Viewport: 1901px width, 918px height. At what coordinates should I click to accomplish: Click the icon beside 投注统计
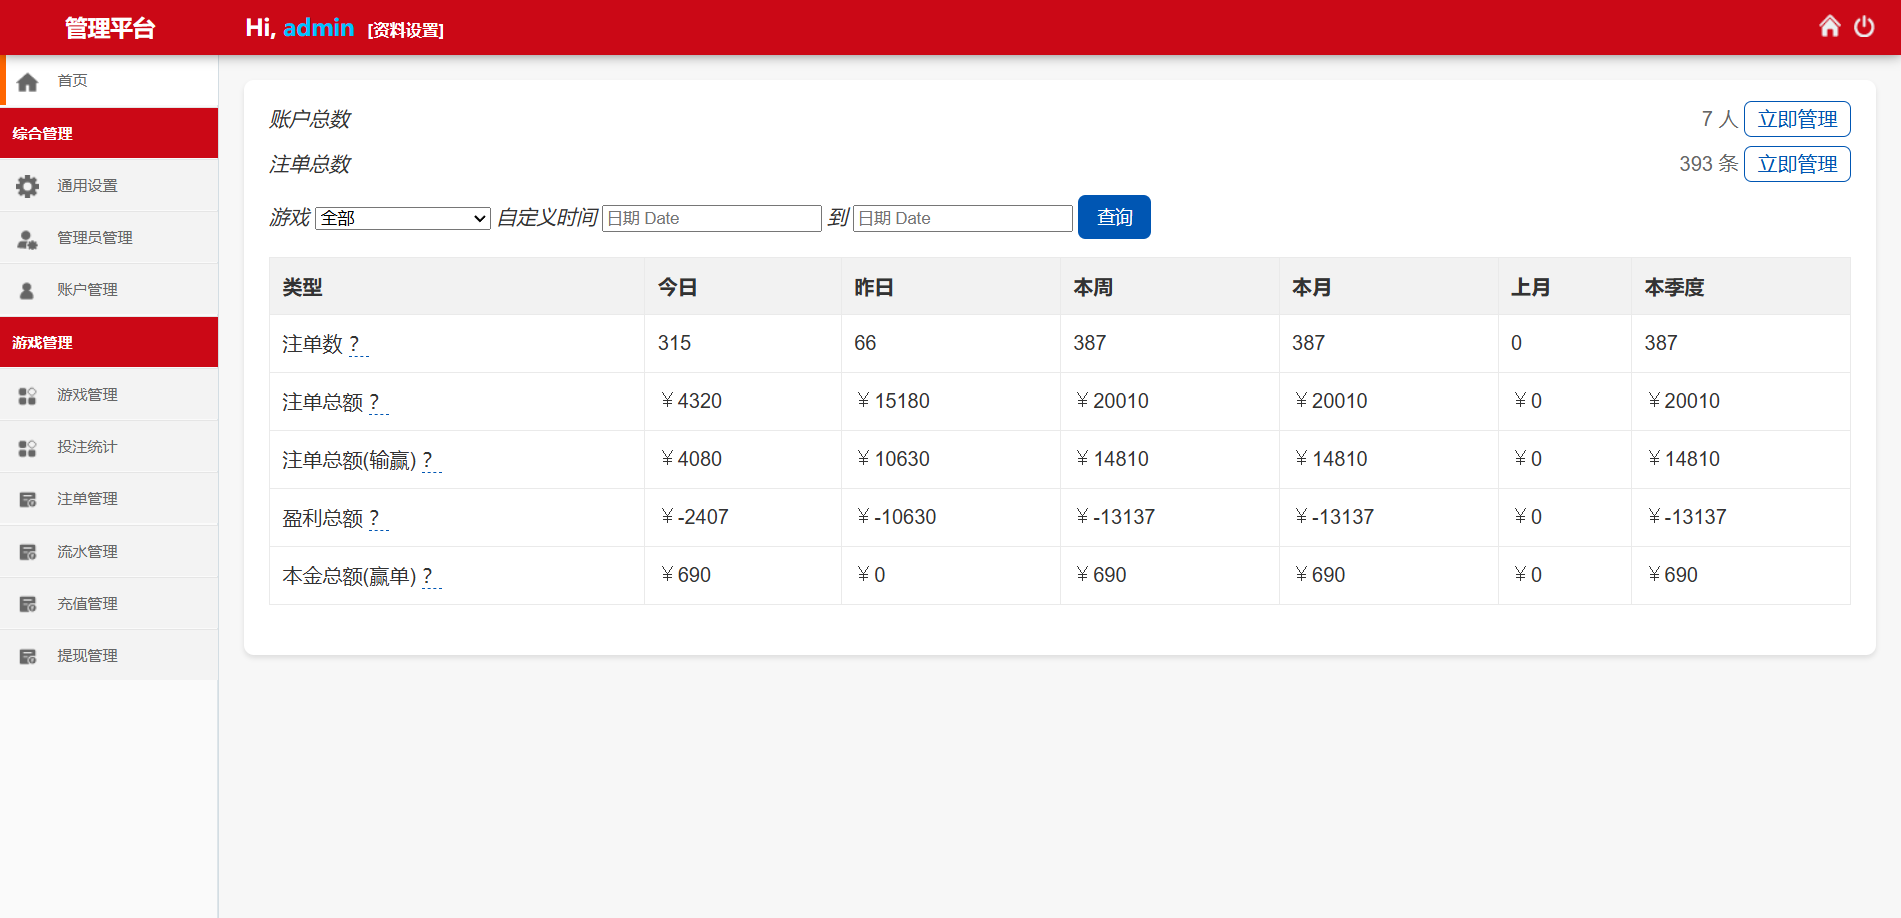(28, 448)
